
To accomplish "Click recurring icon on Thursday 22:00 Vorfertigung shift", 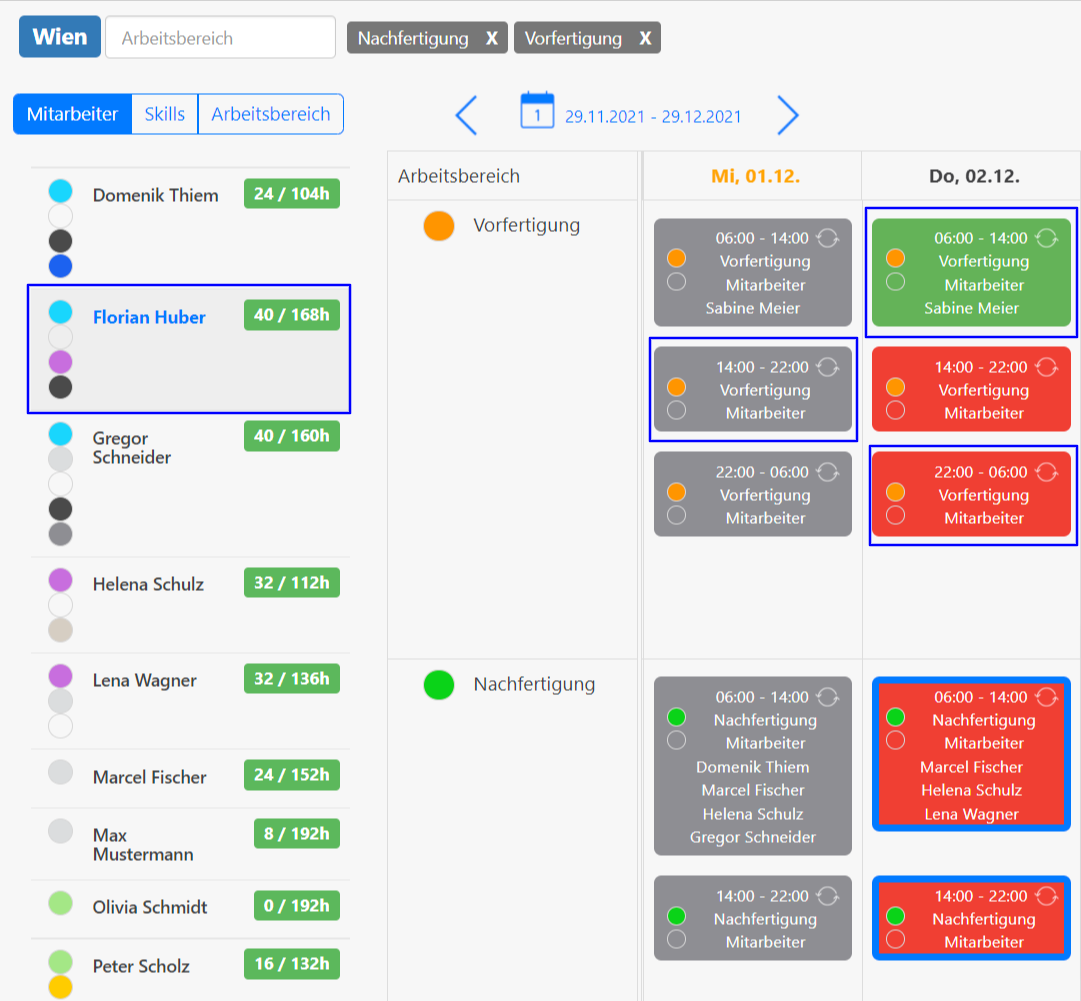I will (x=1046, y=472).
